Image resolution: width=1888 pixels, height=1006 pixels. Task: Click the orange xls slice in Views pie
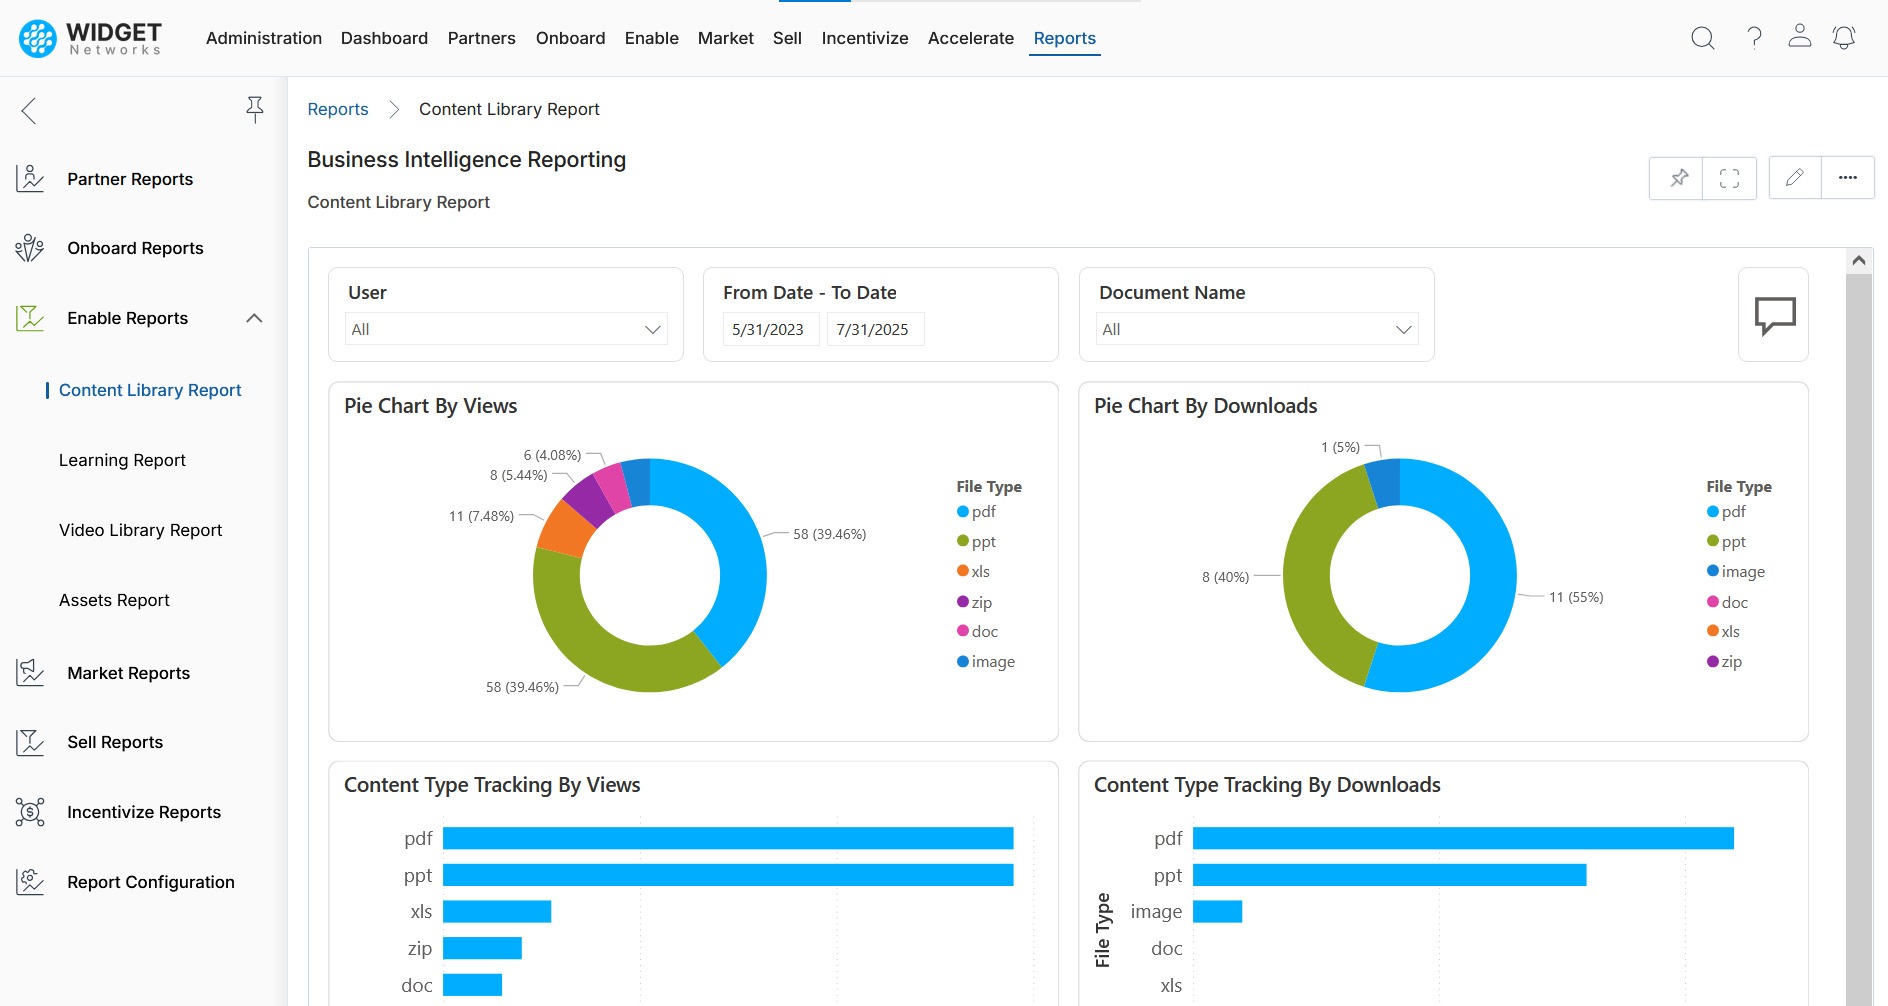[565, 528]
